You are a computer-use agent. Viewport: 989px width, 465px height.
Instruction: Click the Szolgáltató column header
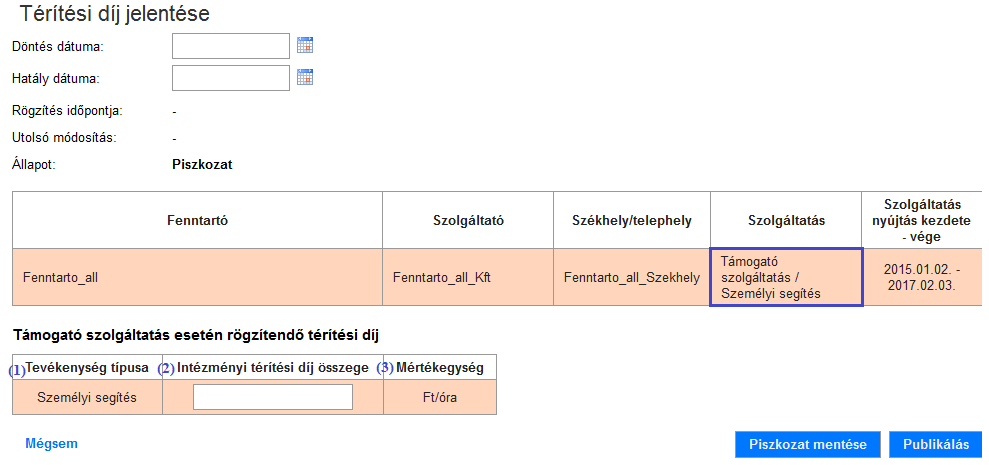[x=468, y=220]
